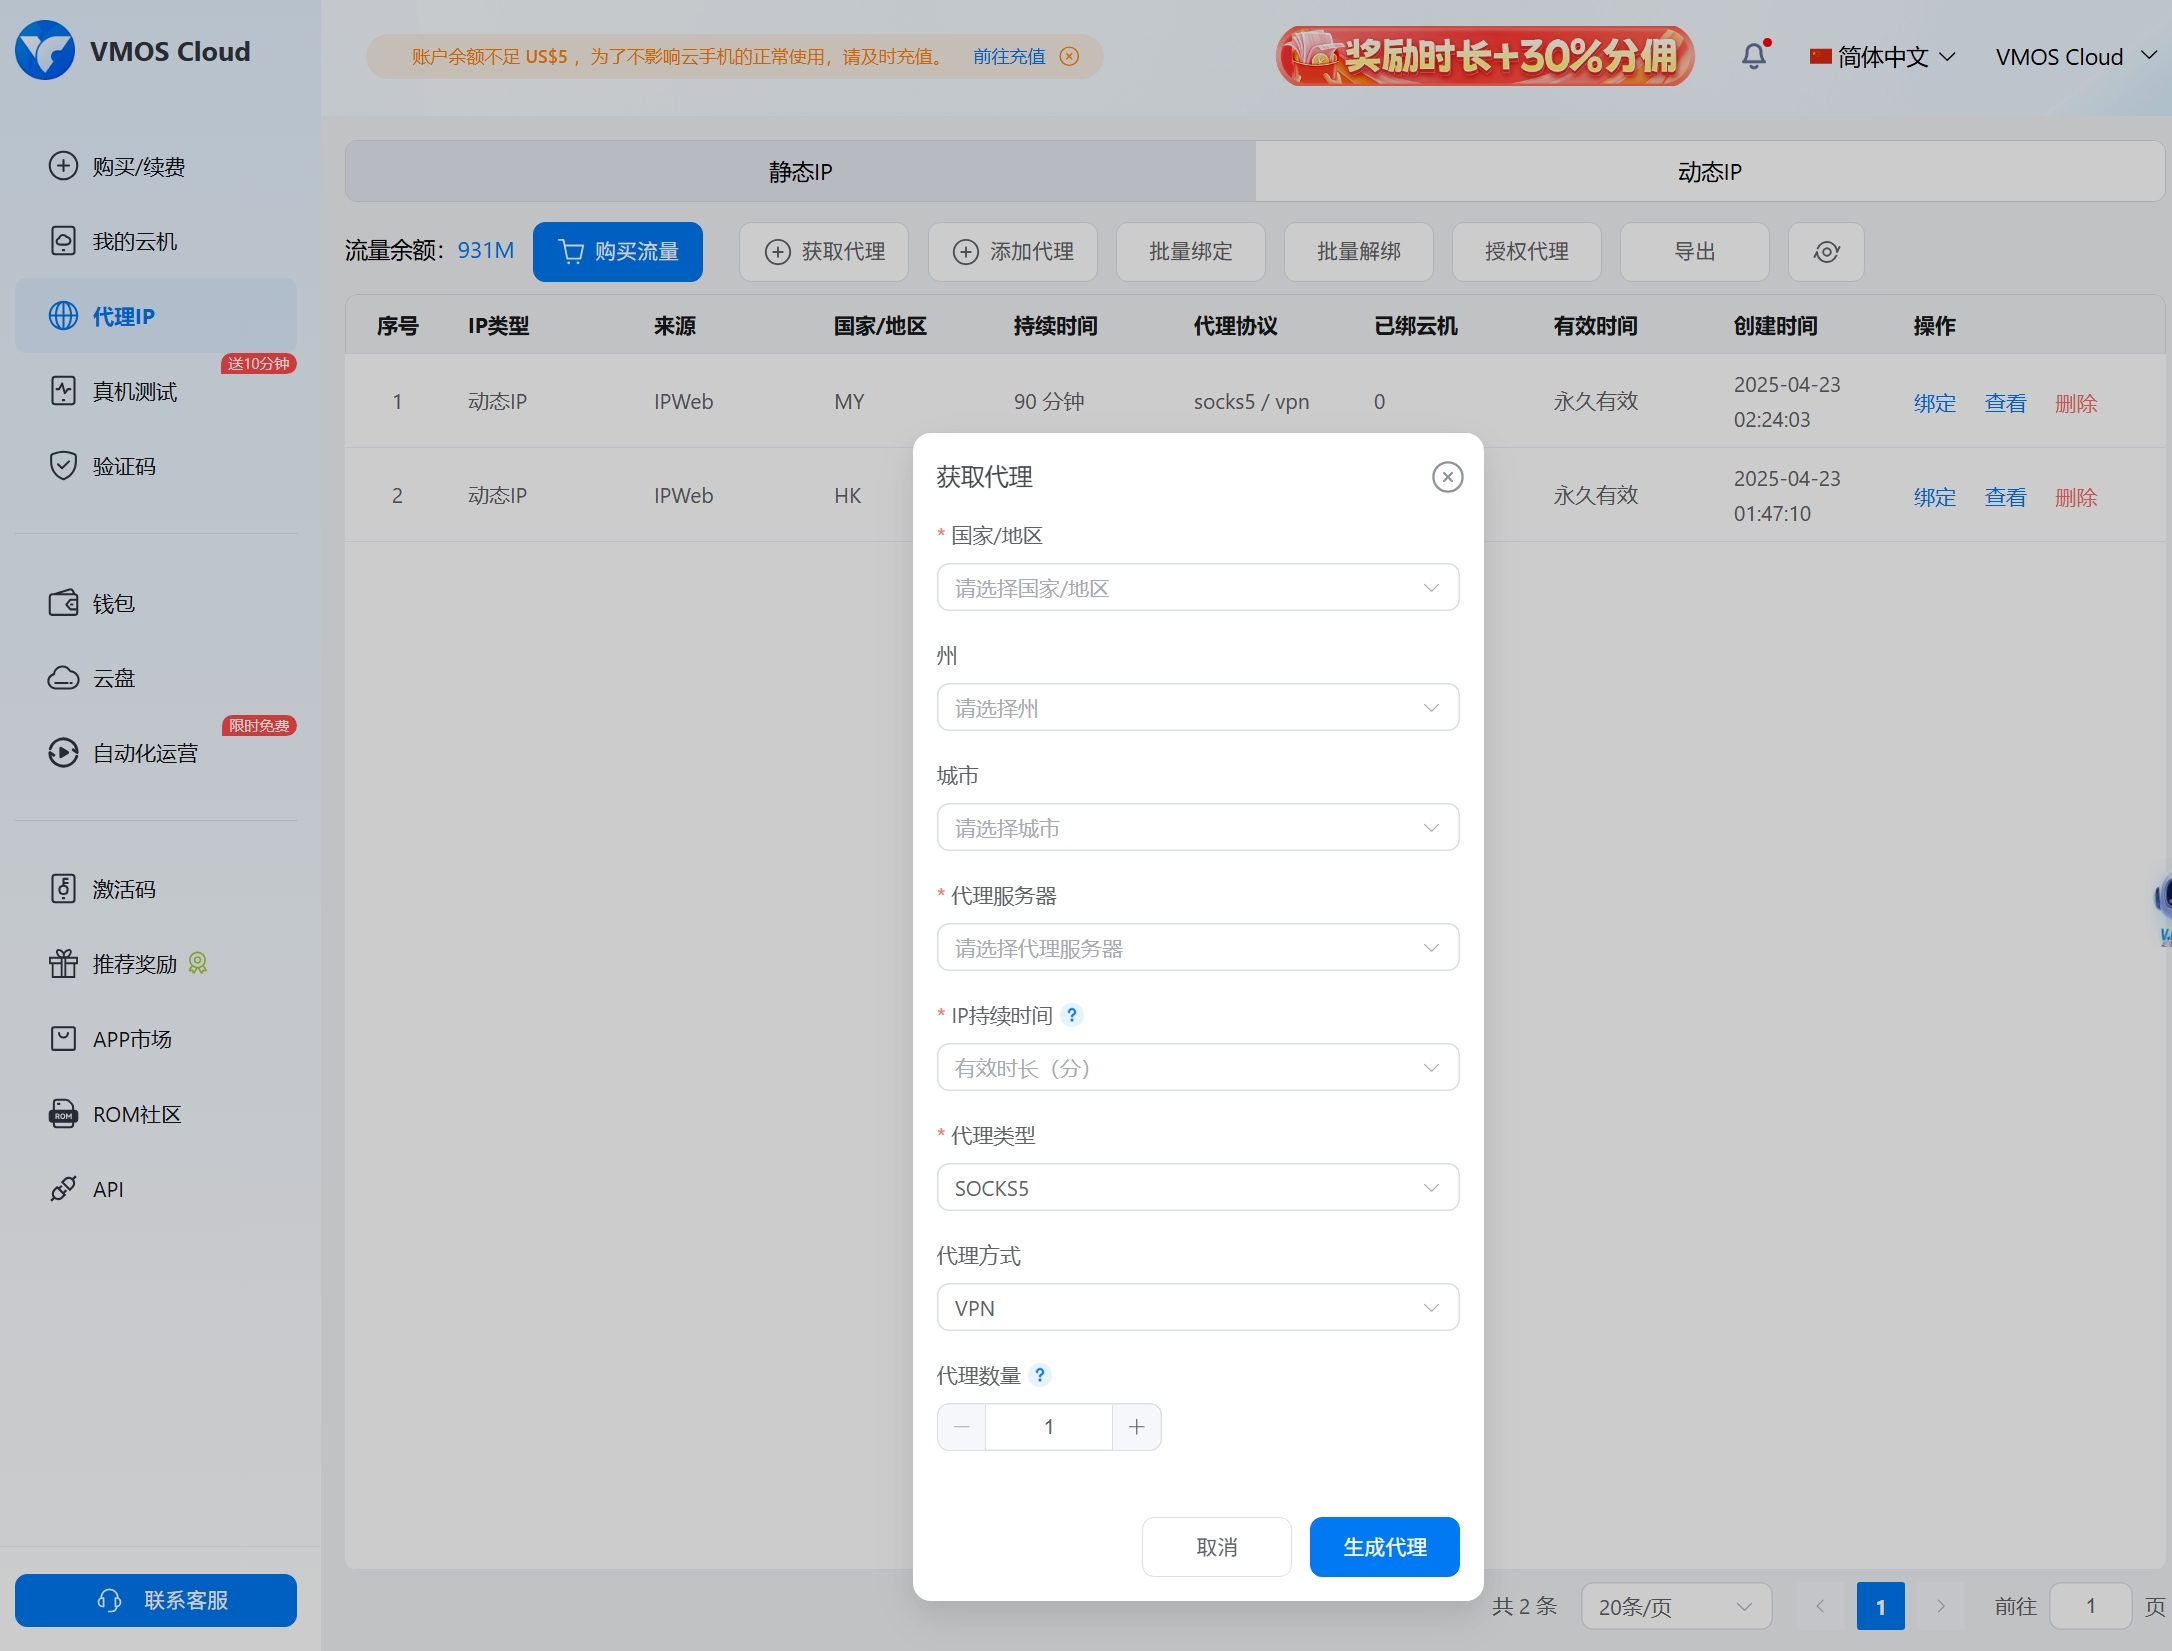Open 验证码 in sidebar
The width and height of the screenshot is (2172, 1651).
pos(156,466)
